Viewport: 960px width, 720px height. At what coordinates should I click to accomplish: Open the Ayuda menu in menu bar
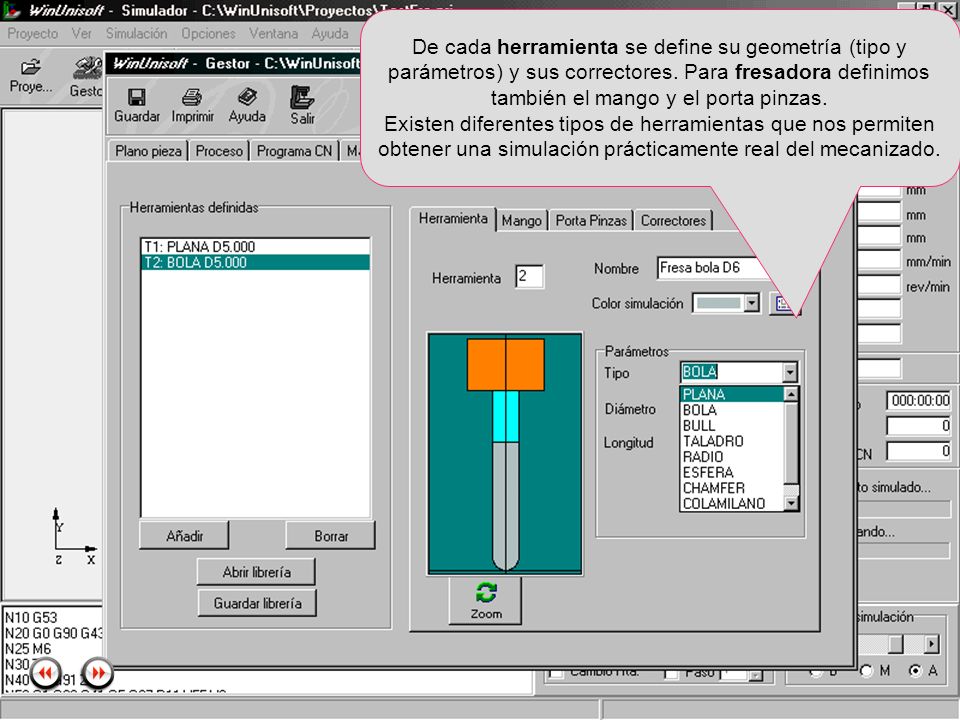pyautogui.click(x=329, y=34)
